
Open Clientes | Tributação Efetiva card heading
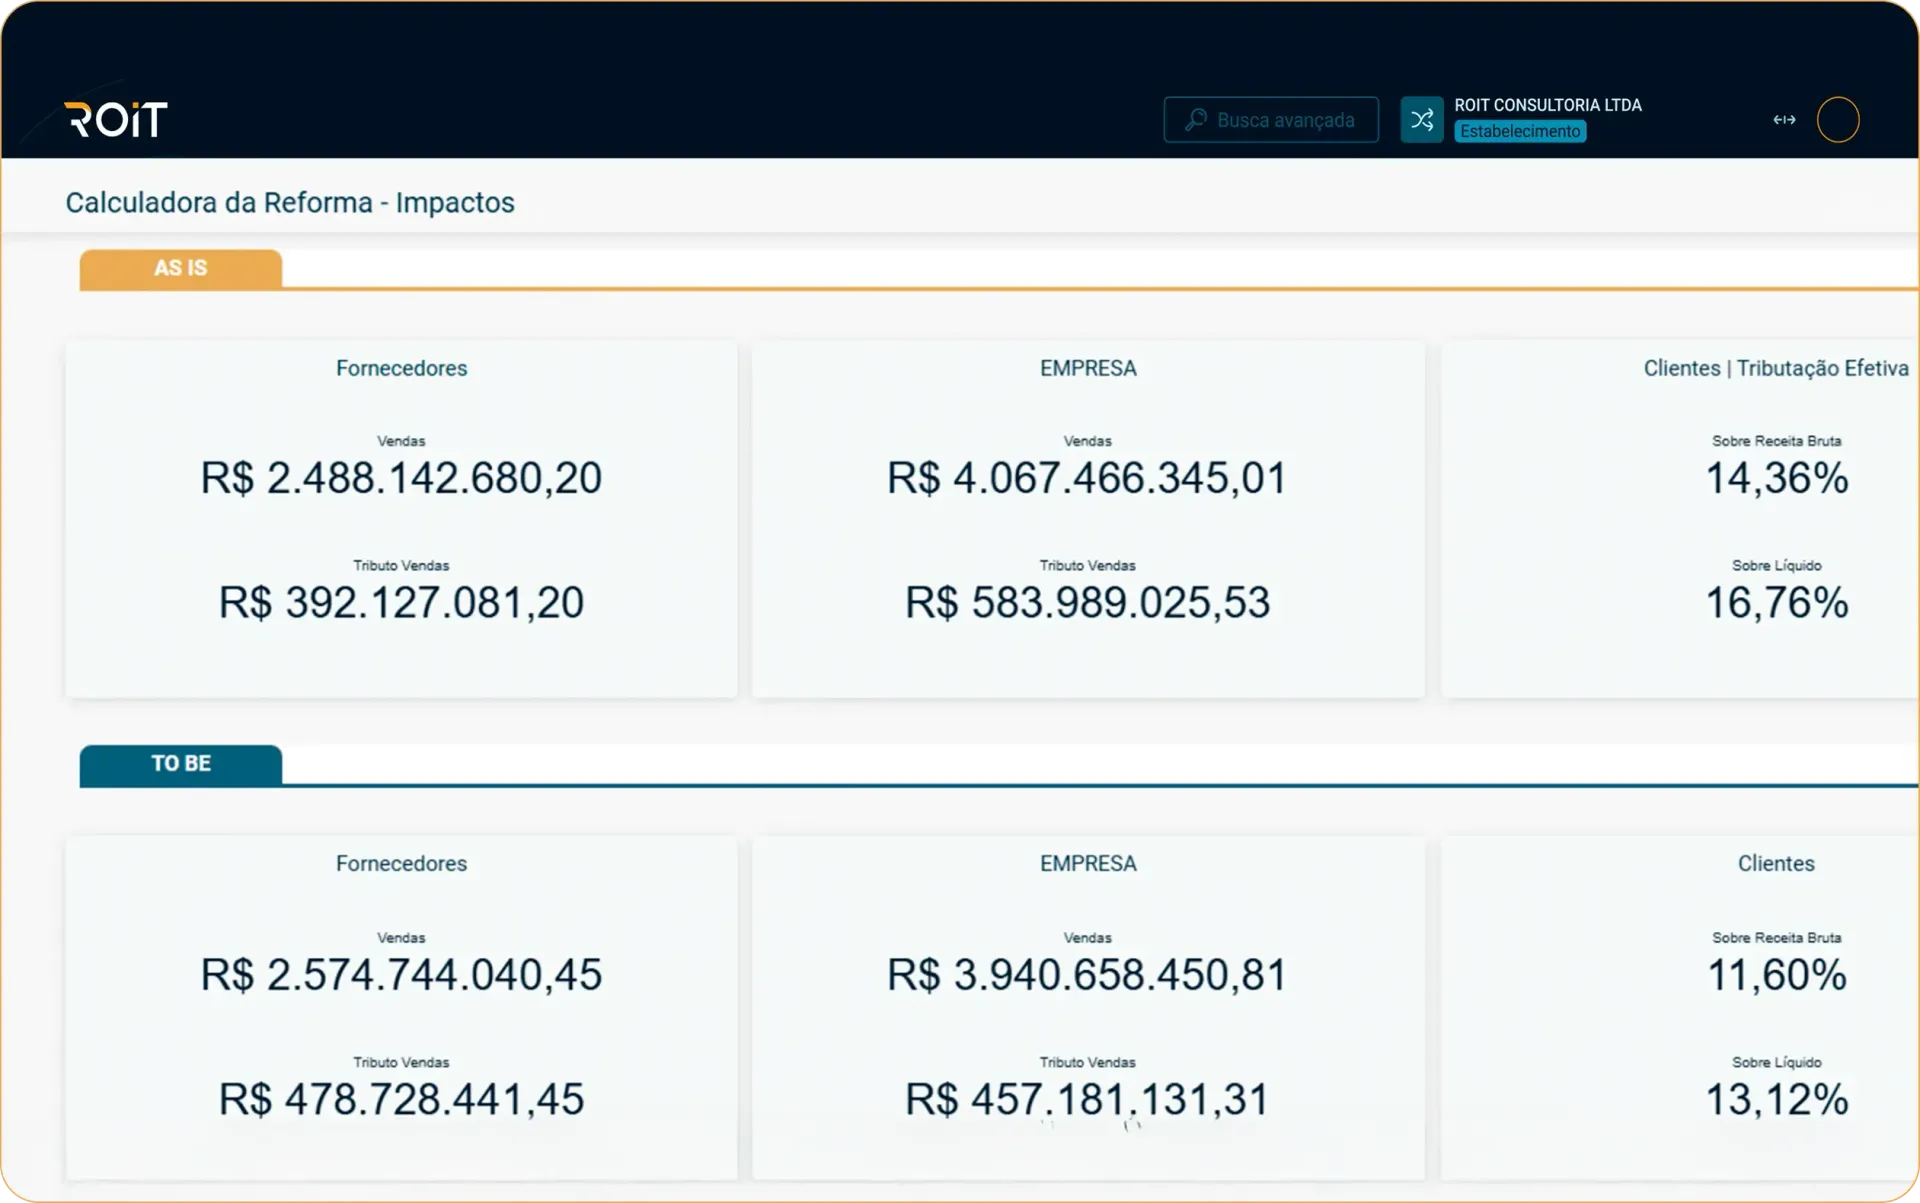click(1776, 368)
